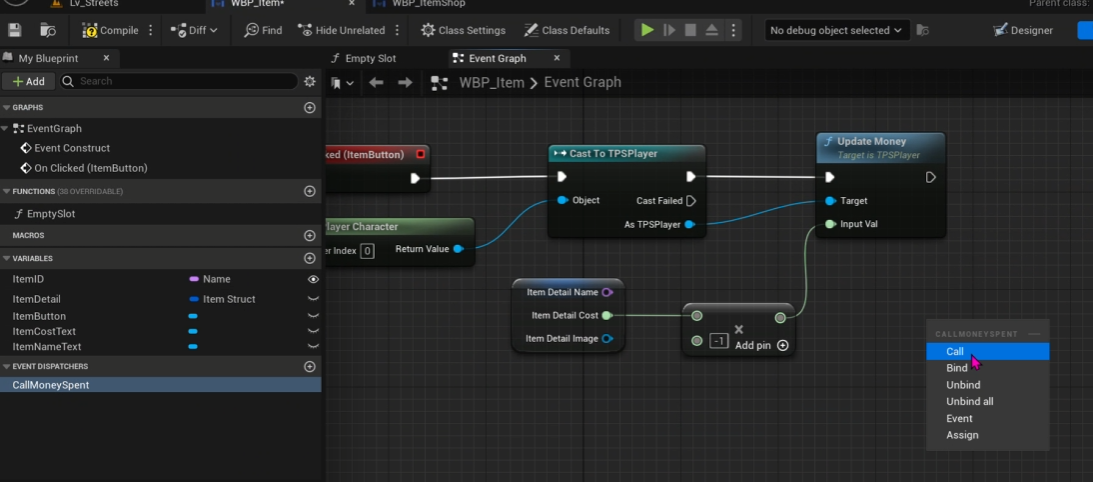Viewport: 1093px width, 482px height.
Task: Collapse the VARIABLES section
Action: coord(6,258)
